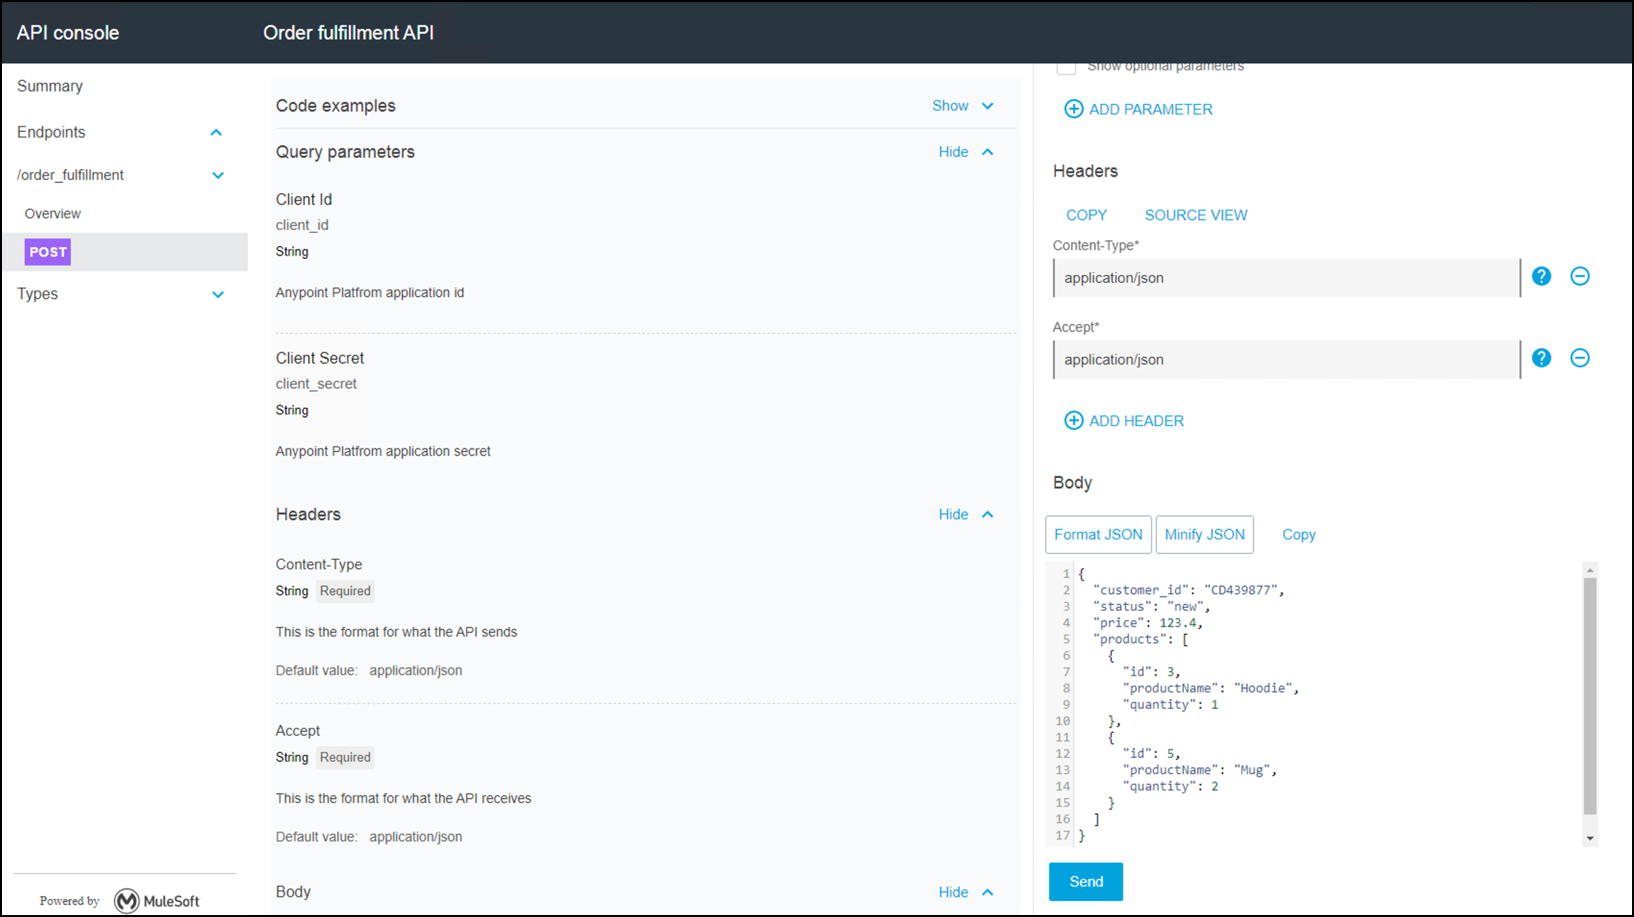Image resolution: width=1634 pixels, height=917 pixels.
Task: Click the API console title
Action: coord(68,33)
